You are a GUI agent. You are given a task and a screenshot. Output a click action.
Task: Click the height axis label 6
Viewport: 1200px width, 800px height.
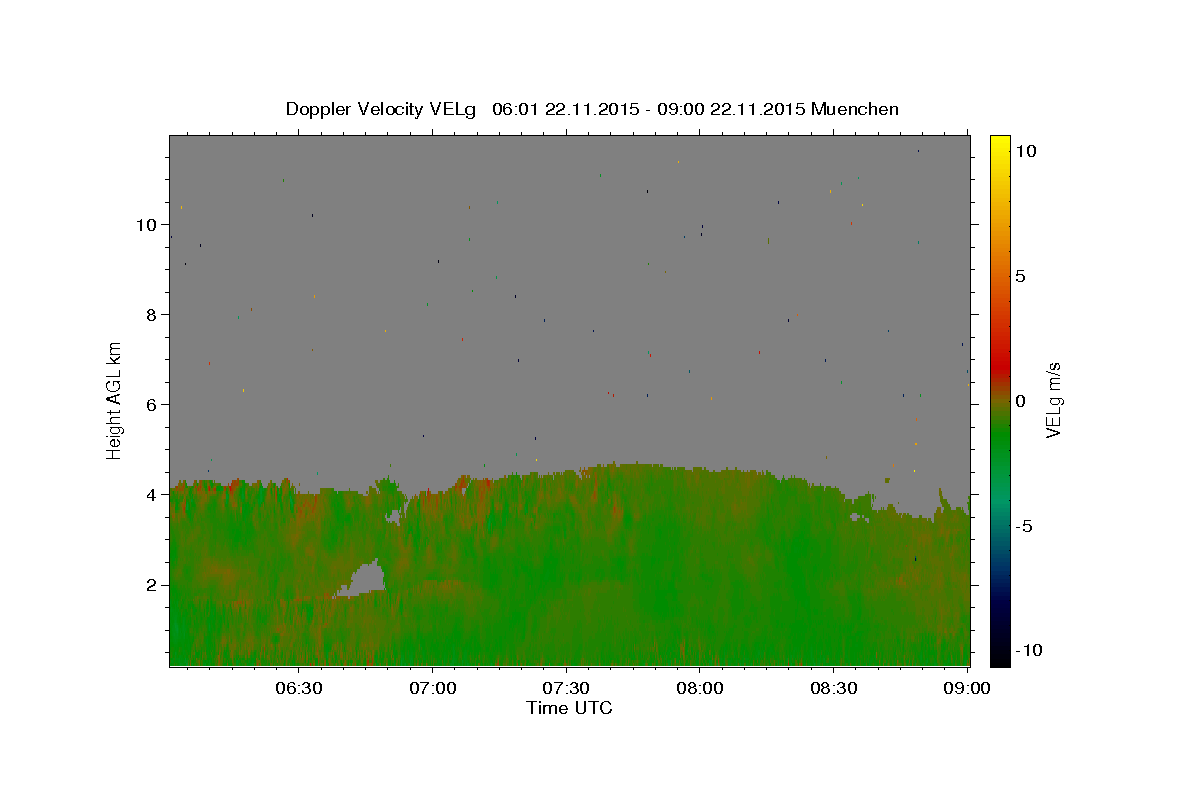pyautogui.click(x=153, y=404)
